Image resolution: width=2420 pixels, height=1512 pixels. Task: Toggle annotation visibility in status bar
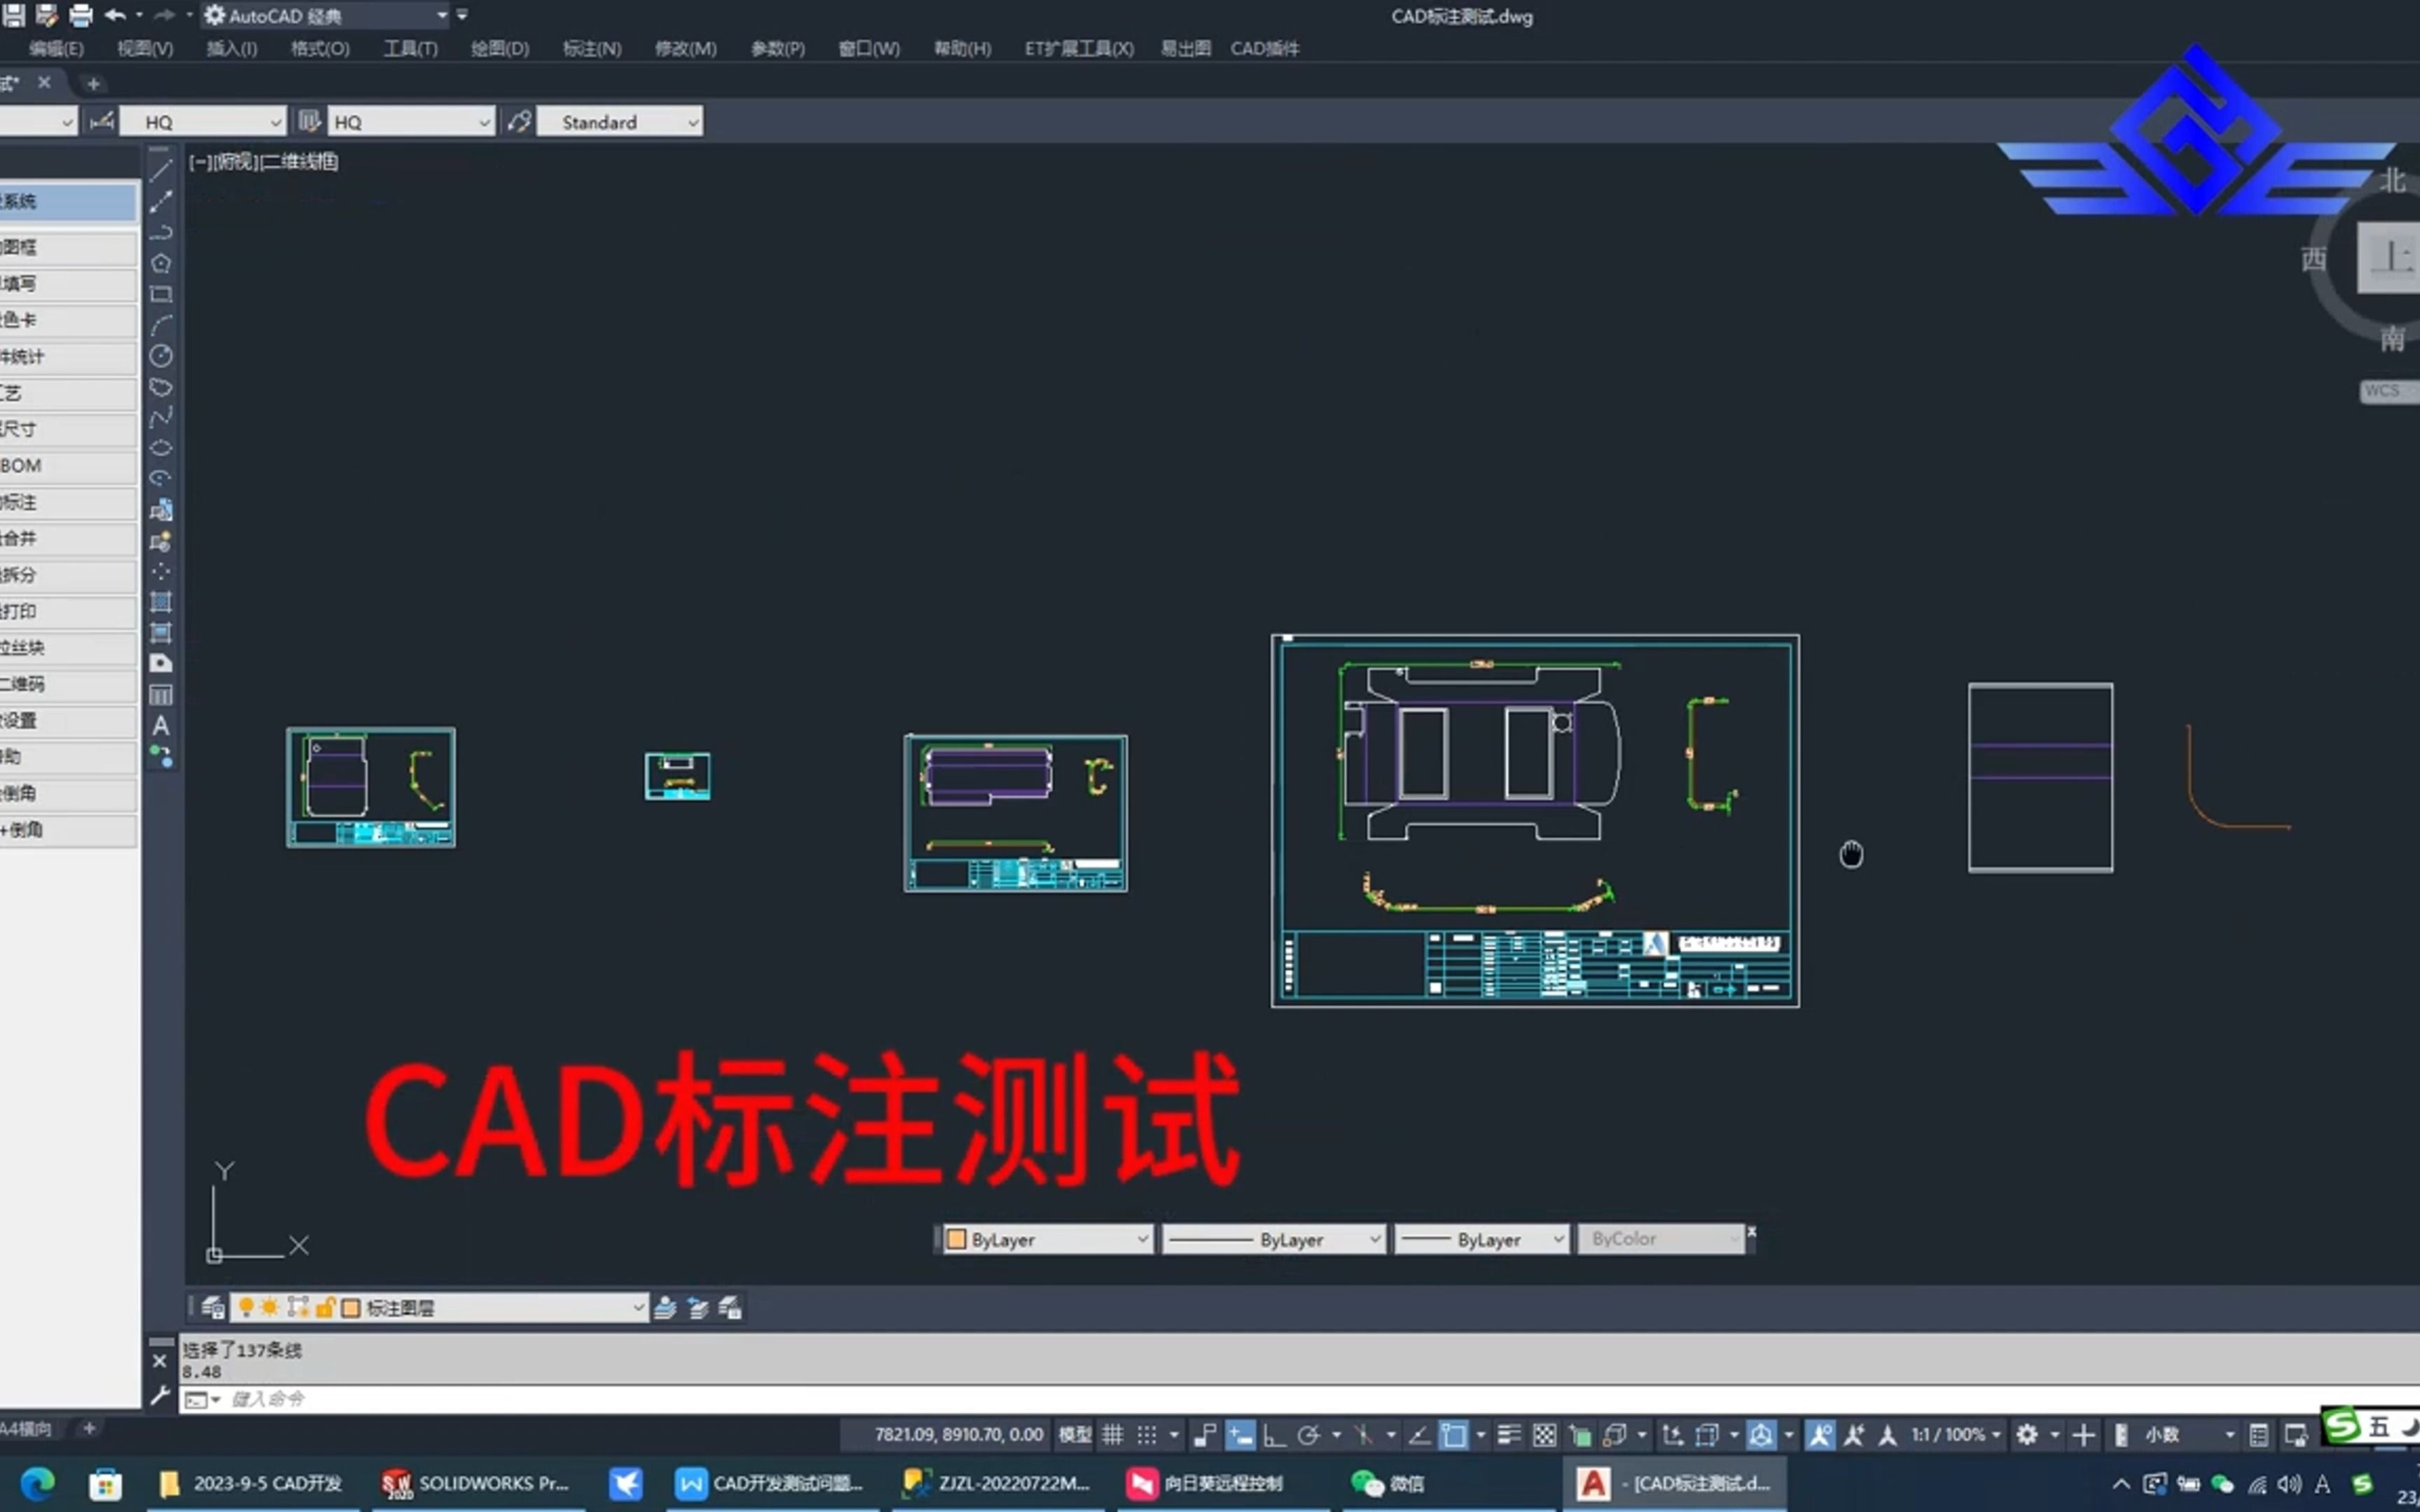click(x=1820, y=1435)
